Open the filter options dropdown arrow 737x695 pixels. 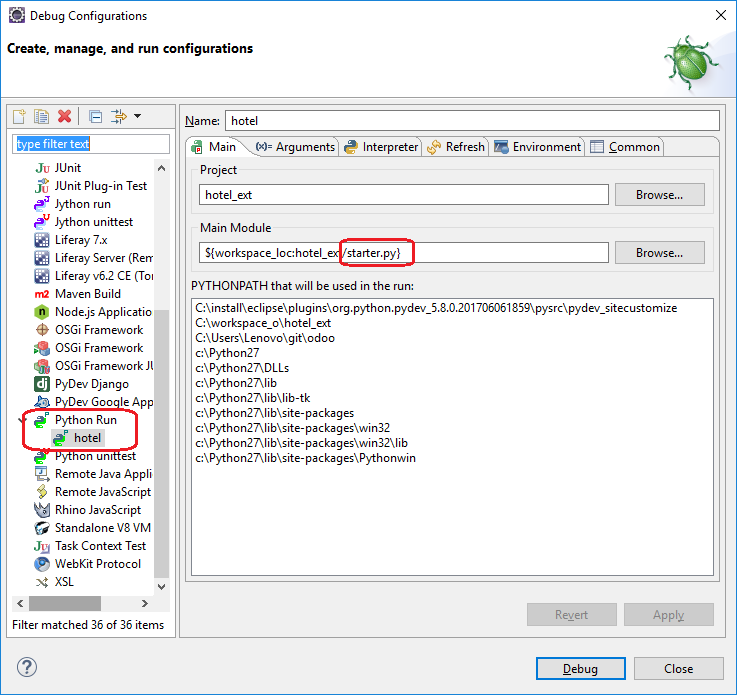tap(138, 117)
